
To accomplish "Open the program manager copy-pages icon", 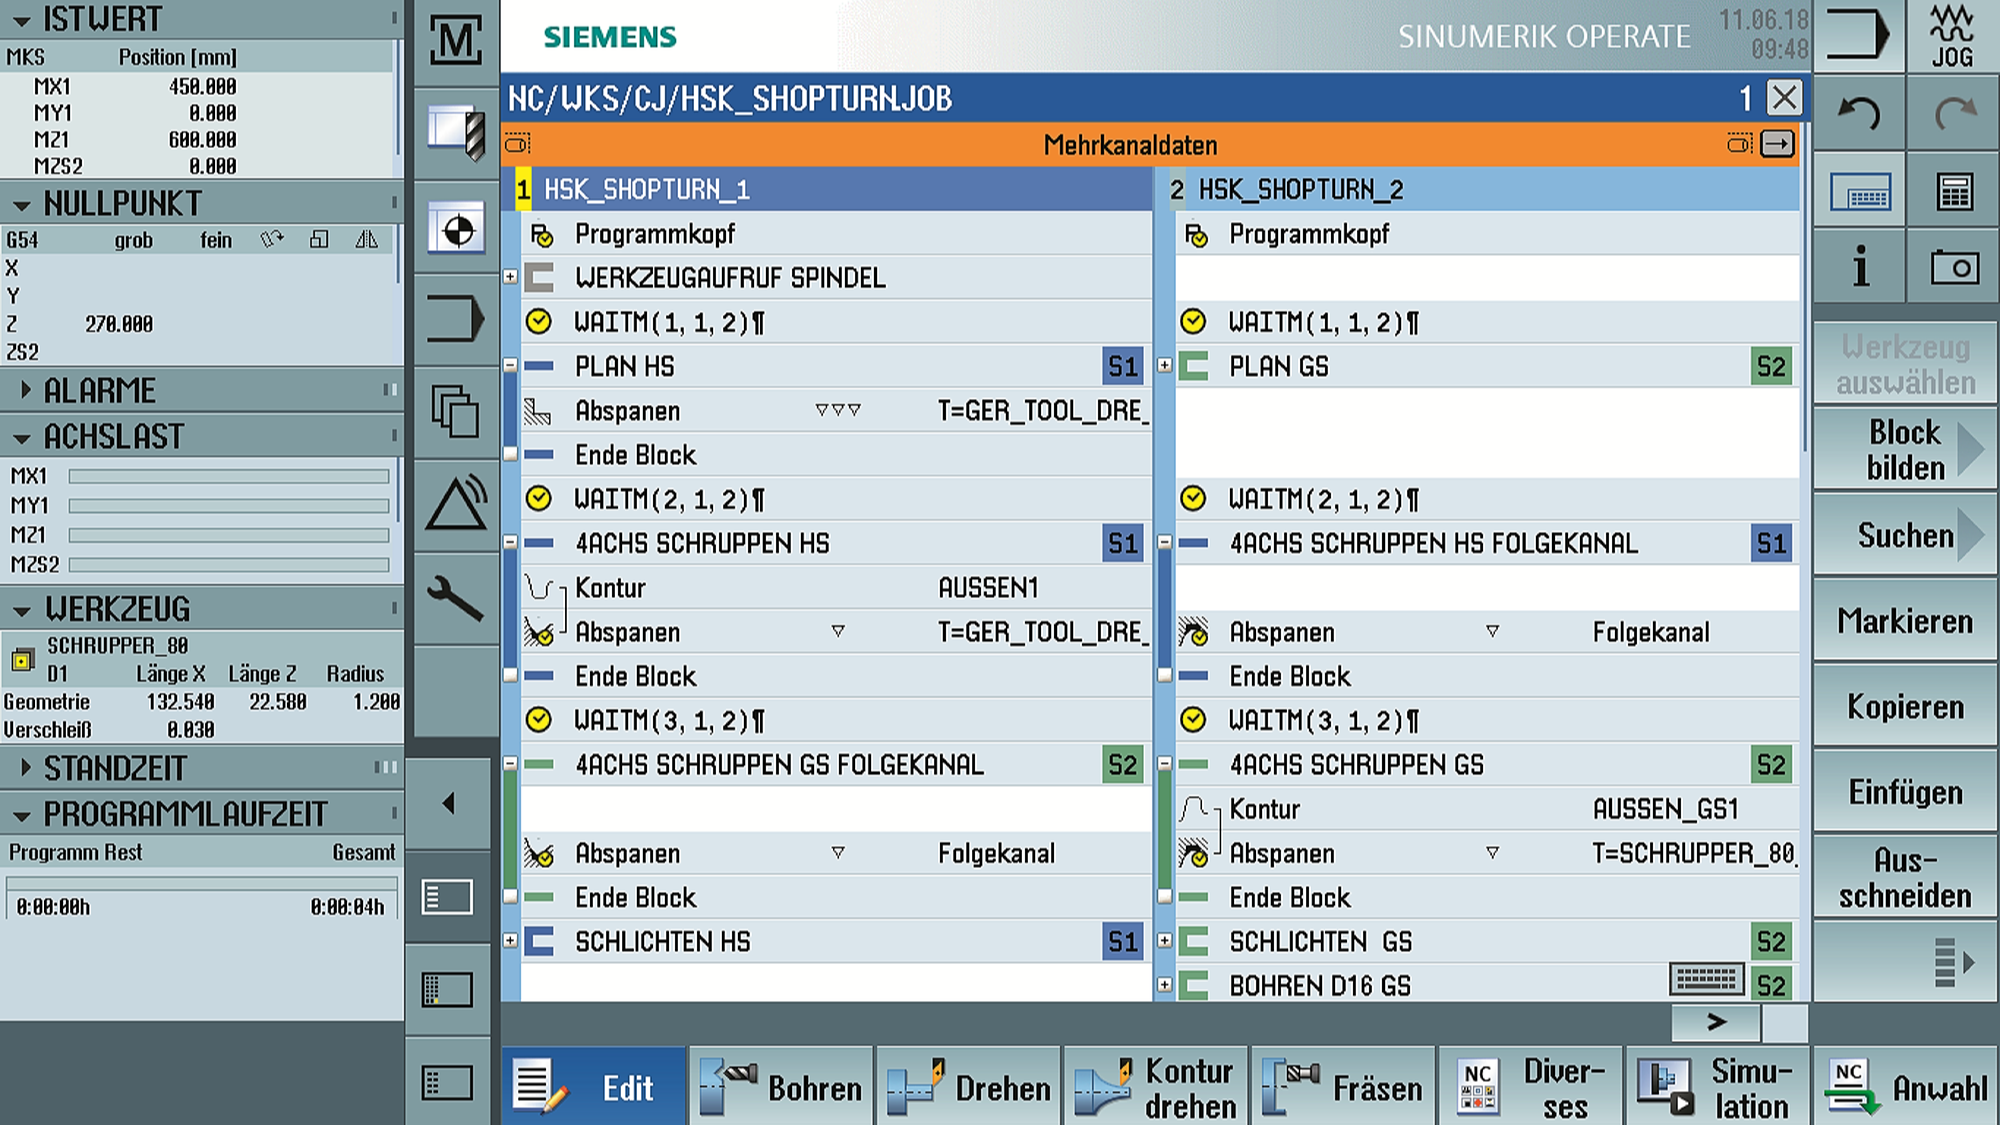I will tap(456, 411).
